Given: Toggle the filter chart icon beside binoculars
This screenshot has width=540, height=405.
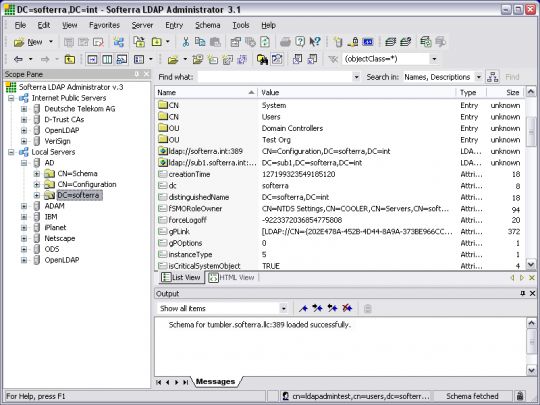Looking at the screenshot, I should click(277, 60).
